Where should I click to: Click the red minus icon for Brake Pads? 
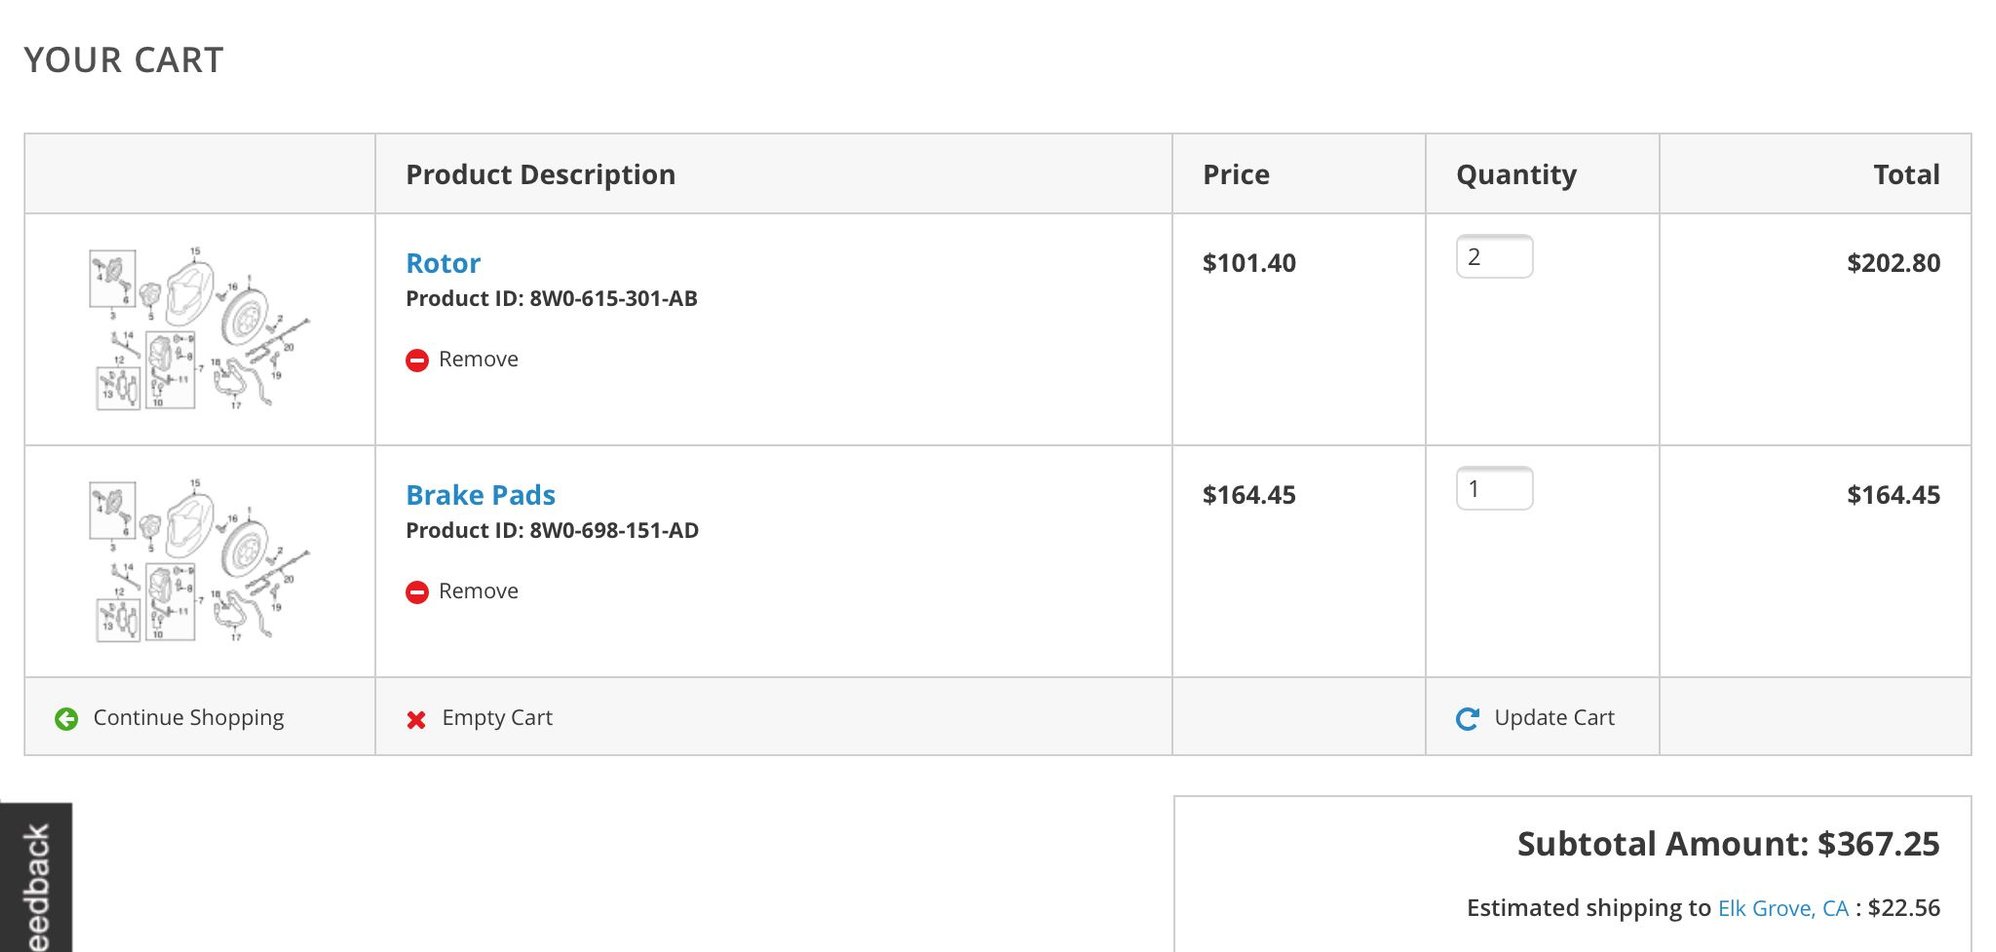[x=417, y=592]
